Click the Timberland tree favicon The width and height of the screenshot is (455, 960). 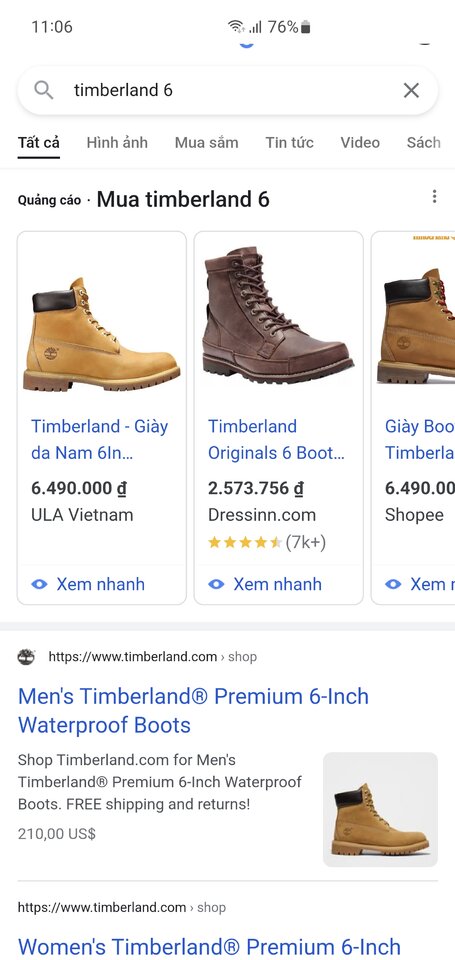[x=26, y=657]
